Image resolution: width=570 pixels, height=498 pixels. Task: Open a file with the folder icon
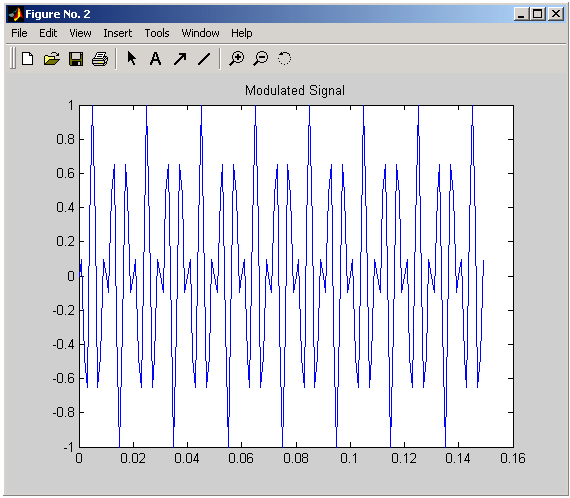(x=52, y=59)
